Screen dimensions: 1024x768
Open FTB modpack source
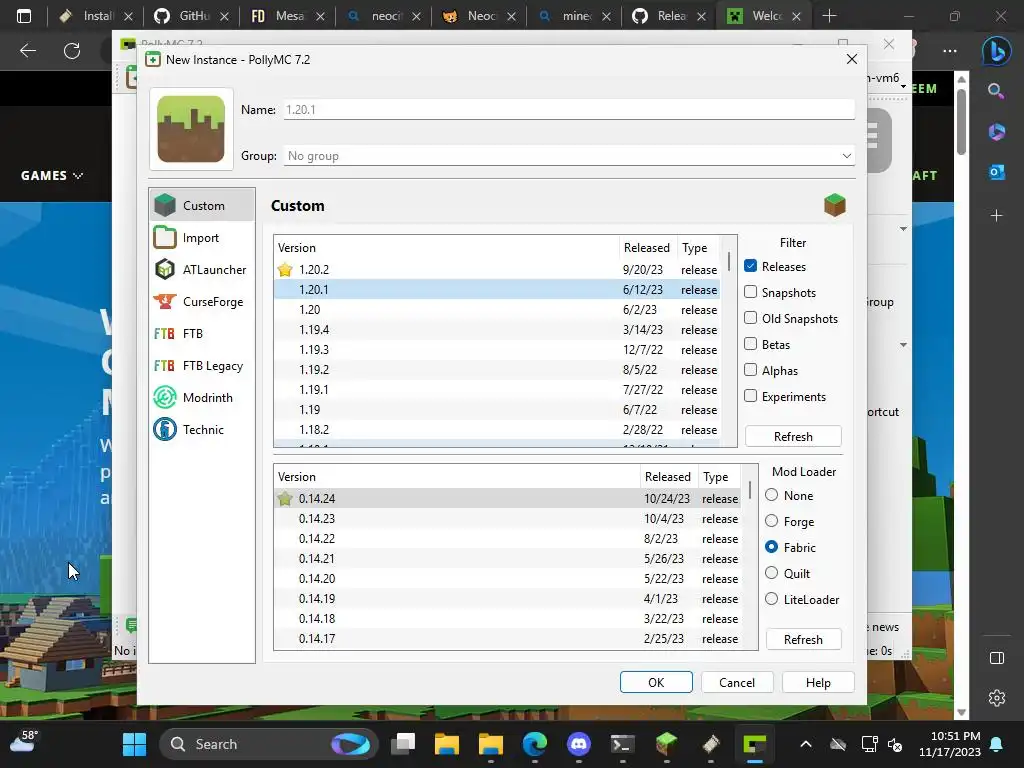201,334
